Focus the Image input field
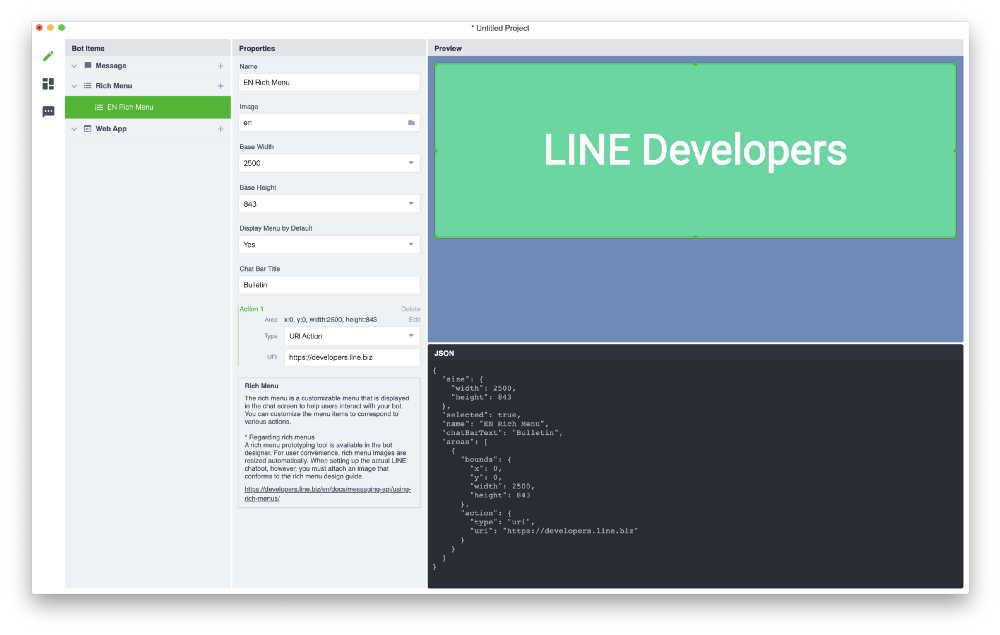The image size is (1000, 635). click(329, 122)
